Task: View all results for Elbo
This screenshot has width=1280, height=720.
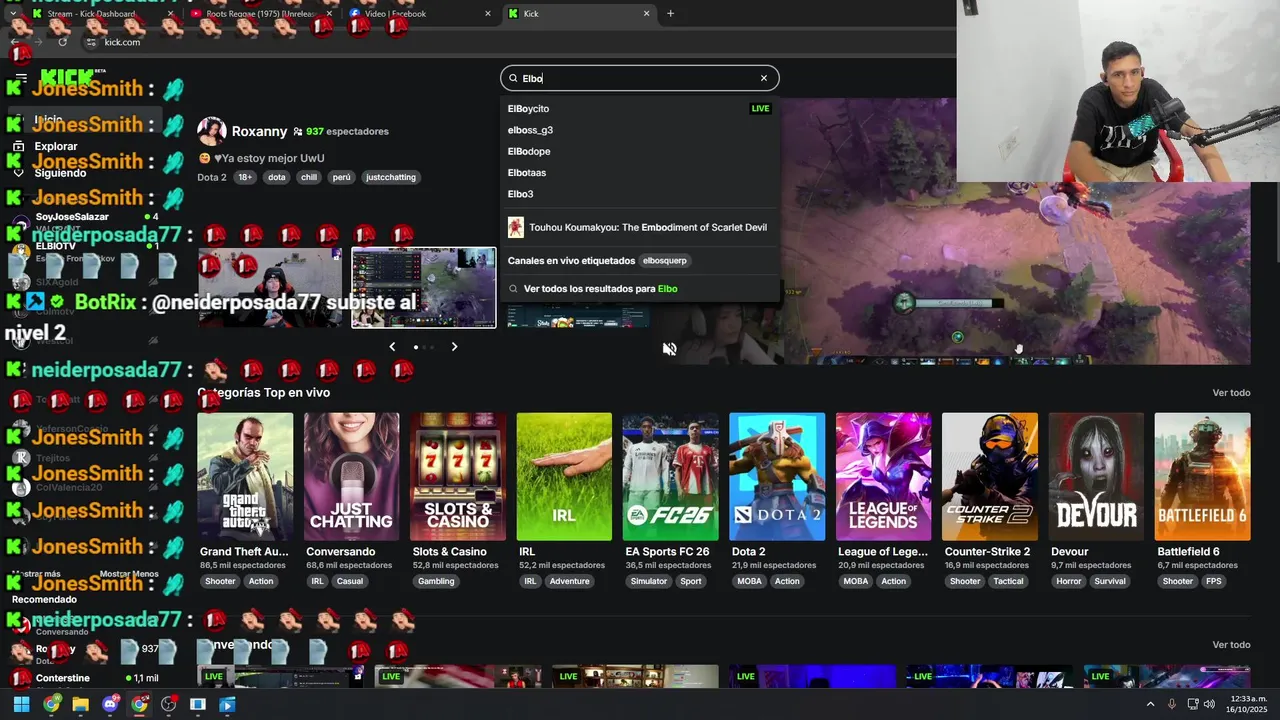Action: tap(640, 288)
